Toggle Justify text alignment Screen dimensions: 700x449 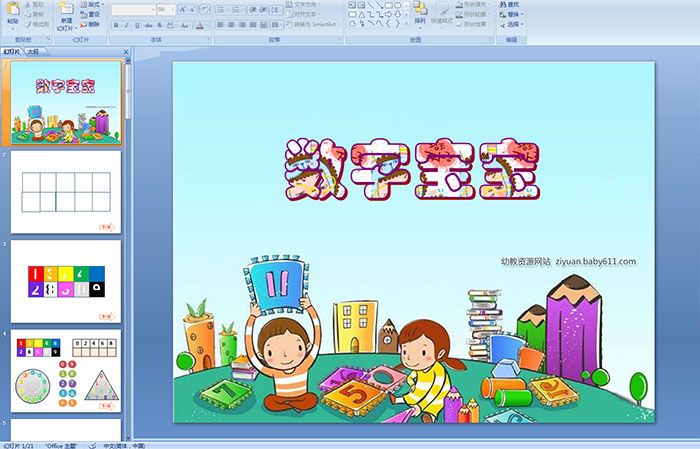252,25
